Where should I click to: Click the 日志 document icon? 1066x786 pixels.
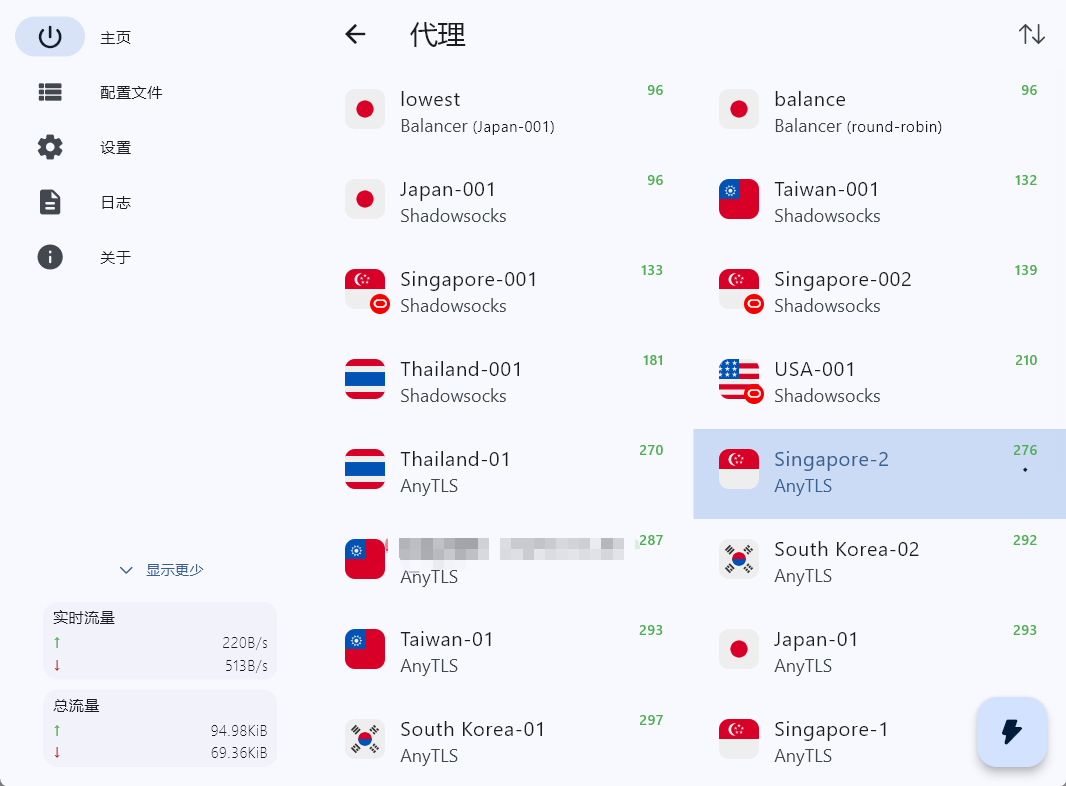pos(50,202)
